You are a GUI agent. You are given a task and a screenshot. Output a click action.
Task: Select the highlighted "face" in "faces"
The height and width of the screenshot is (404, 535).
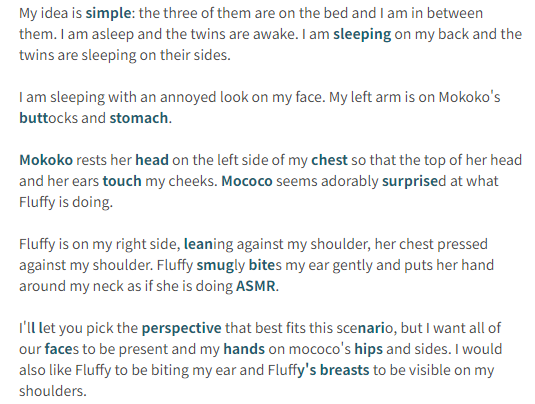point(58,349)
